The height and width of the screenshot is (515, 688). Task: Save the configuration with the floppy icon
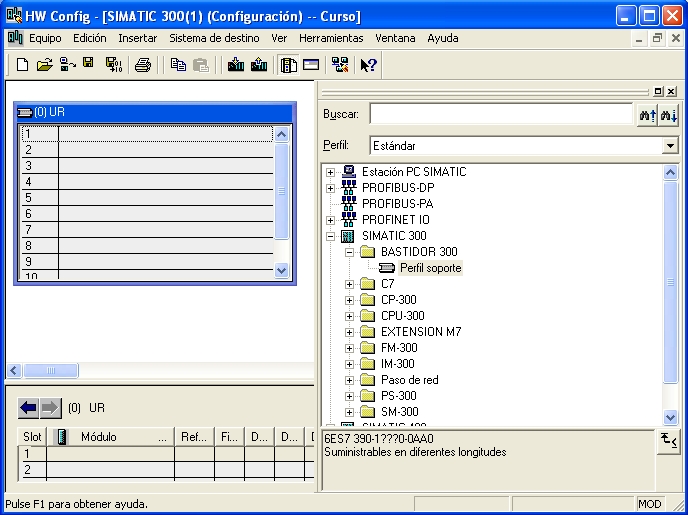tap(88, 63)
